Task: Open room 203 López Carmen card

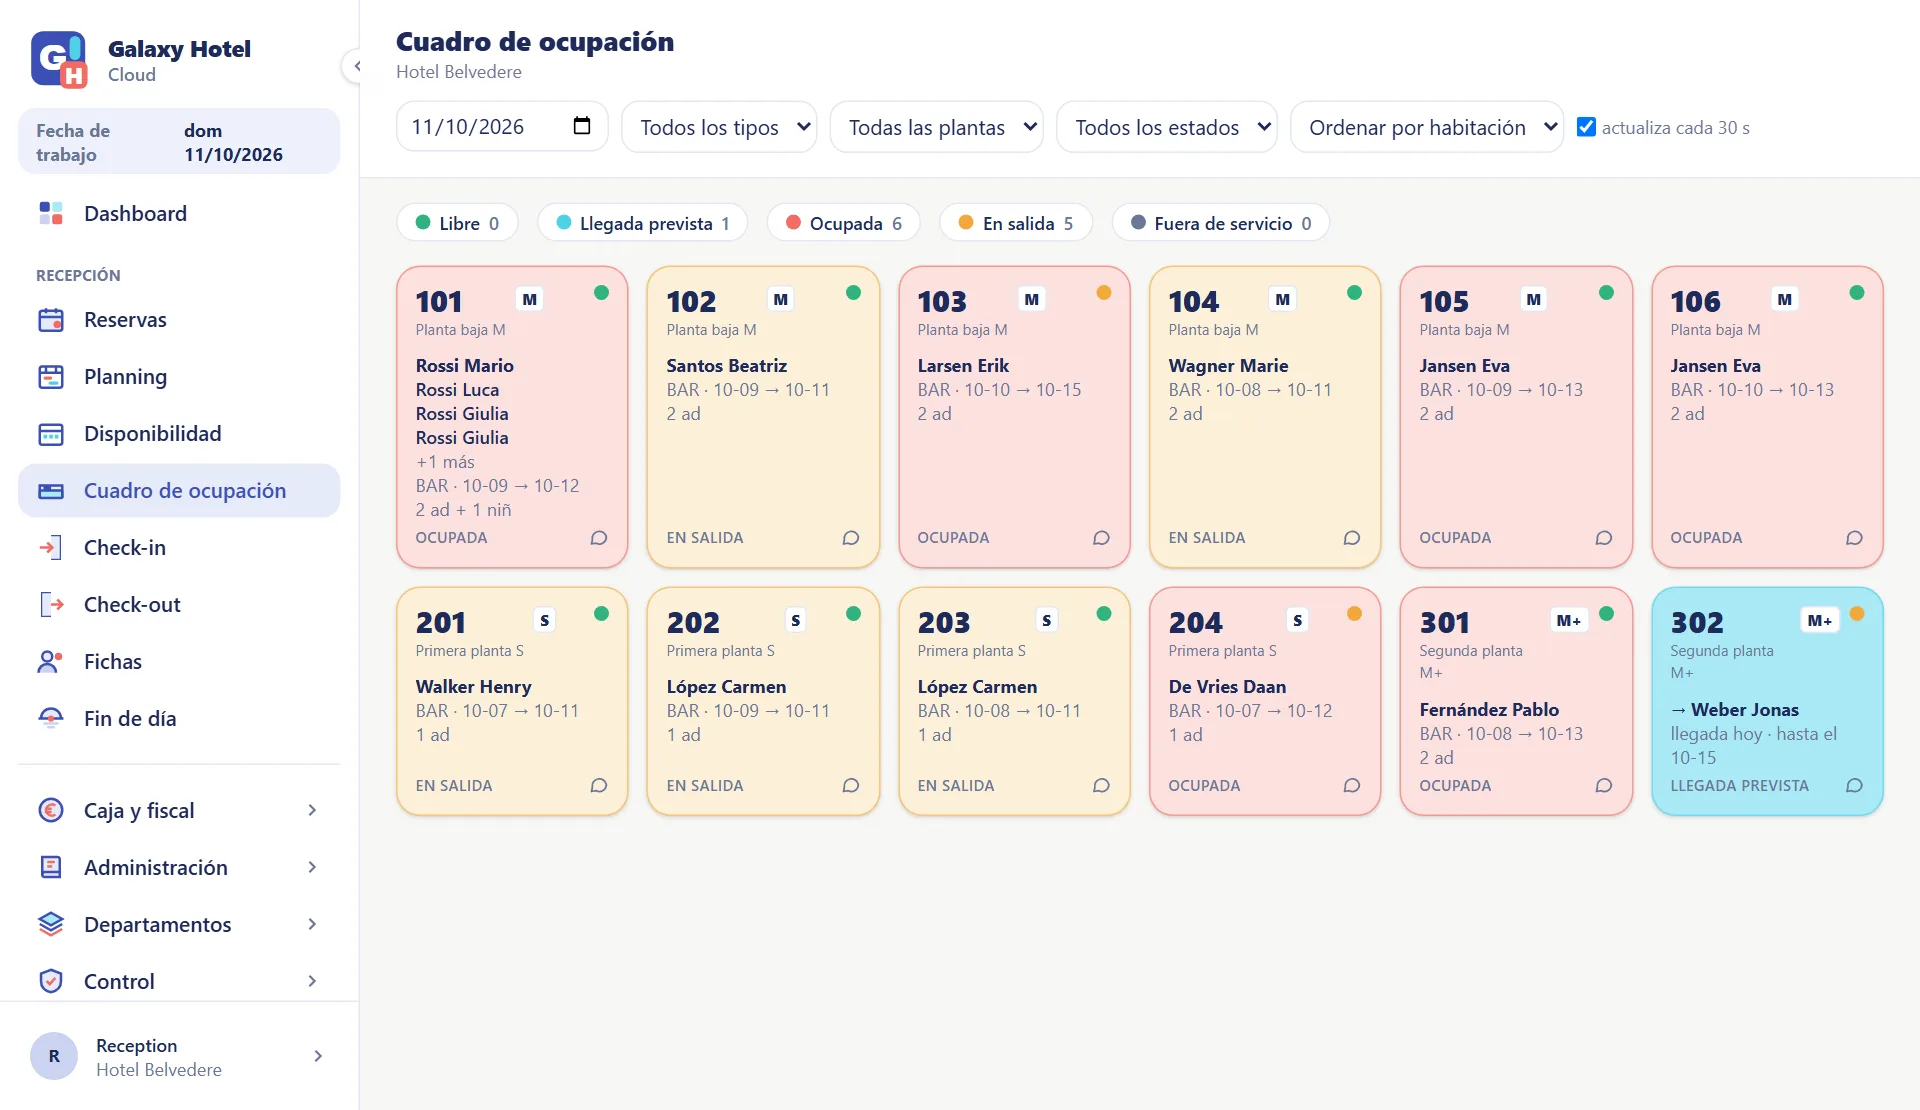Action: pos(1014,701)
